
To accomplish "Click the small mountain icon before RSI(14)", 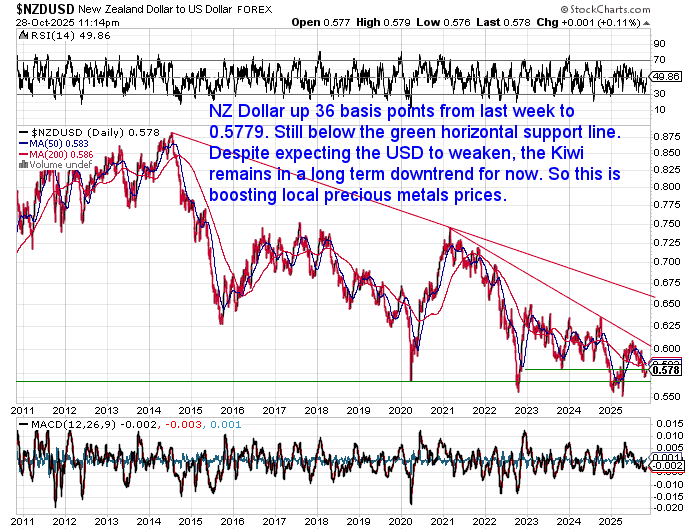I will click(23, 36).
